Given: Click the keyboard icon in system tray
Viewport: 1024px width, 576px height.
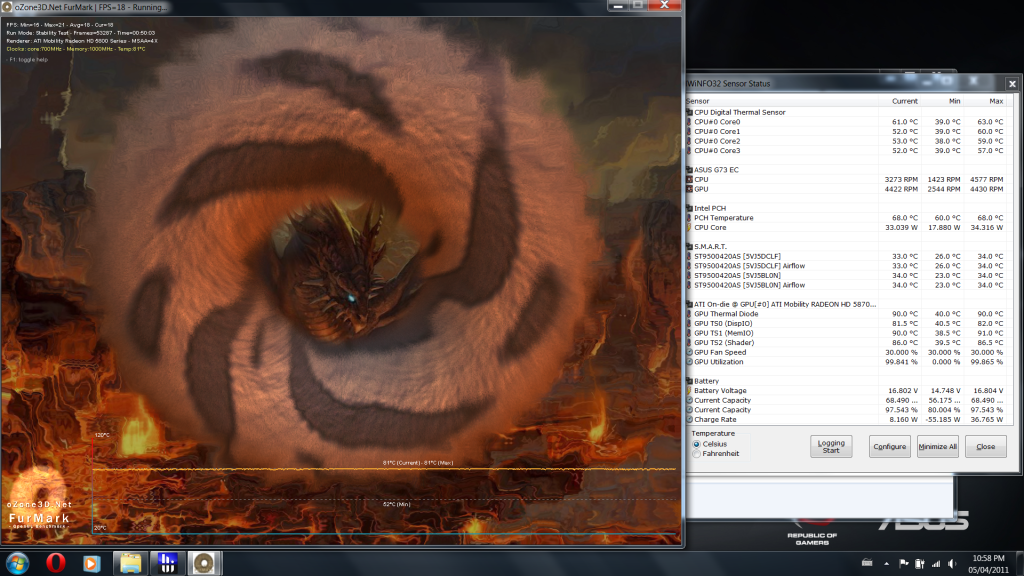Looking at the screenshot, I should tap(867, 563).
